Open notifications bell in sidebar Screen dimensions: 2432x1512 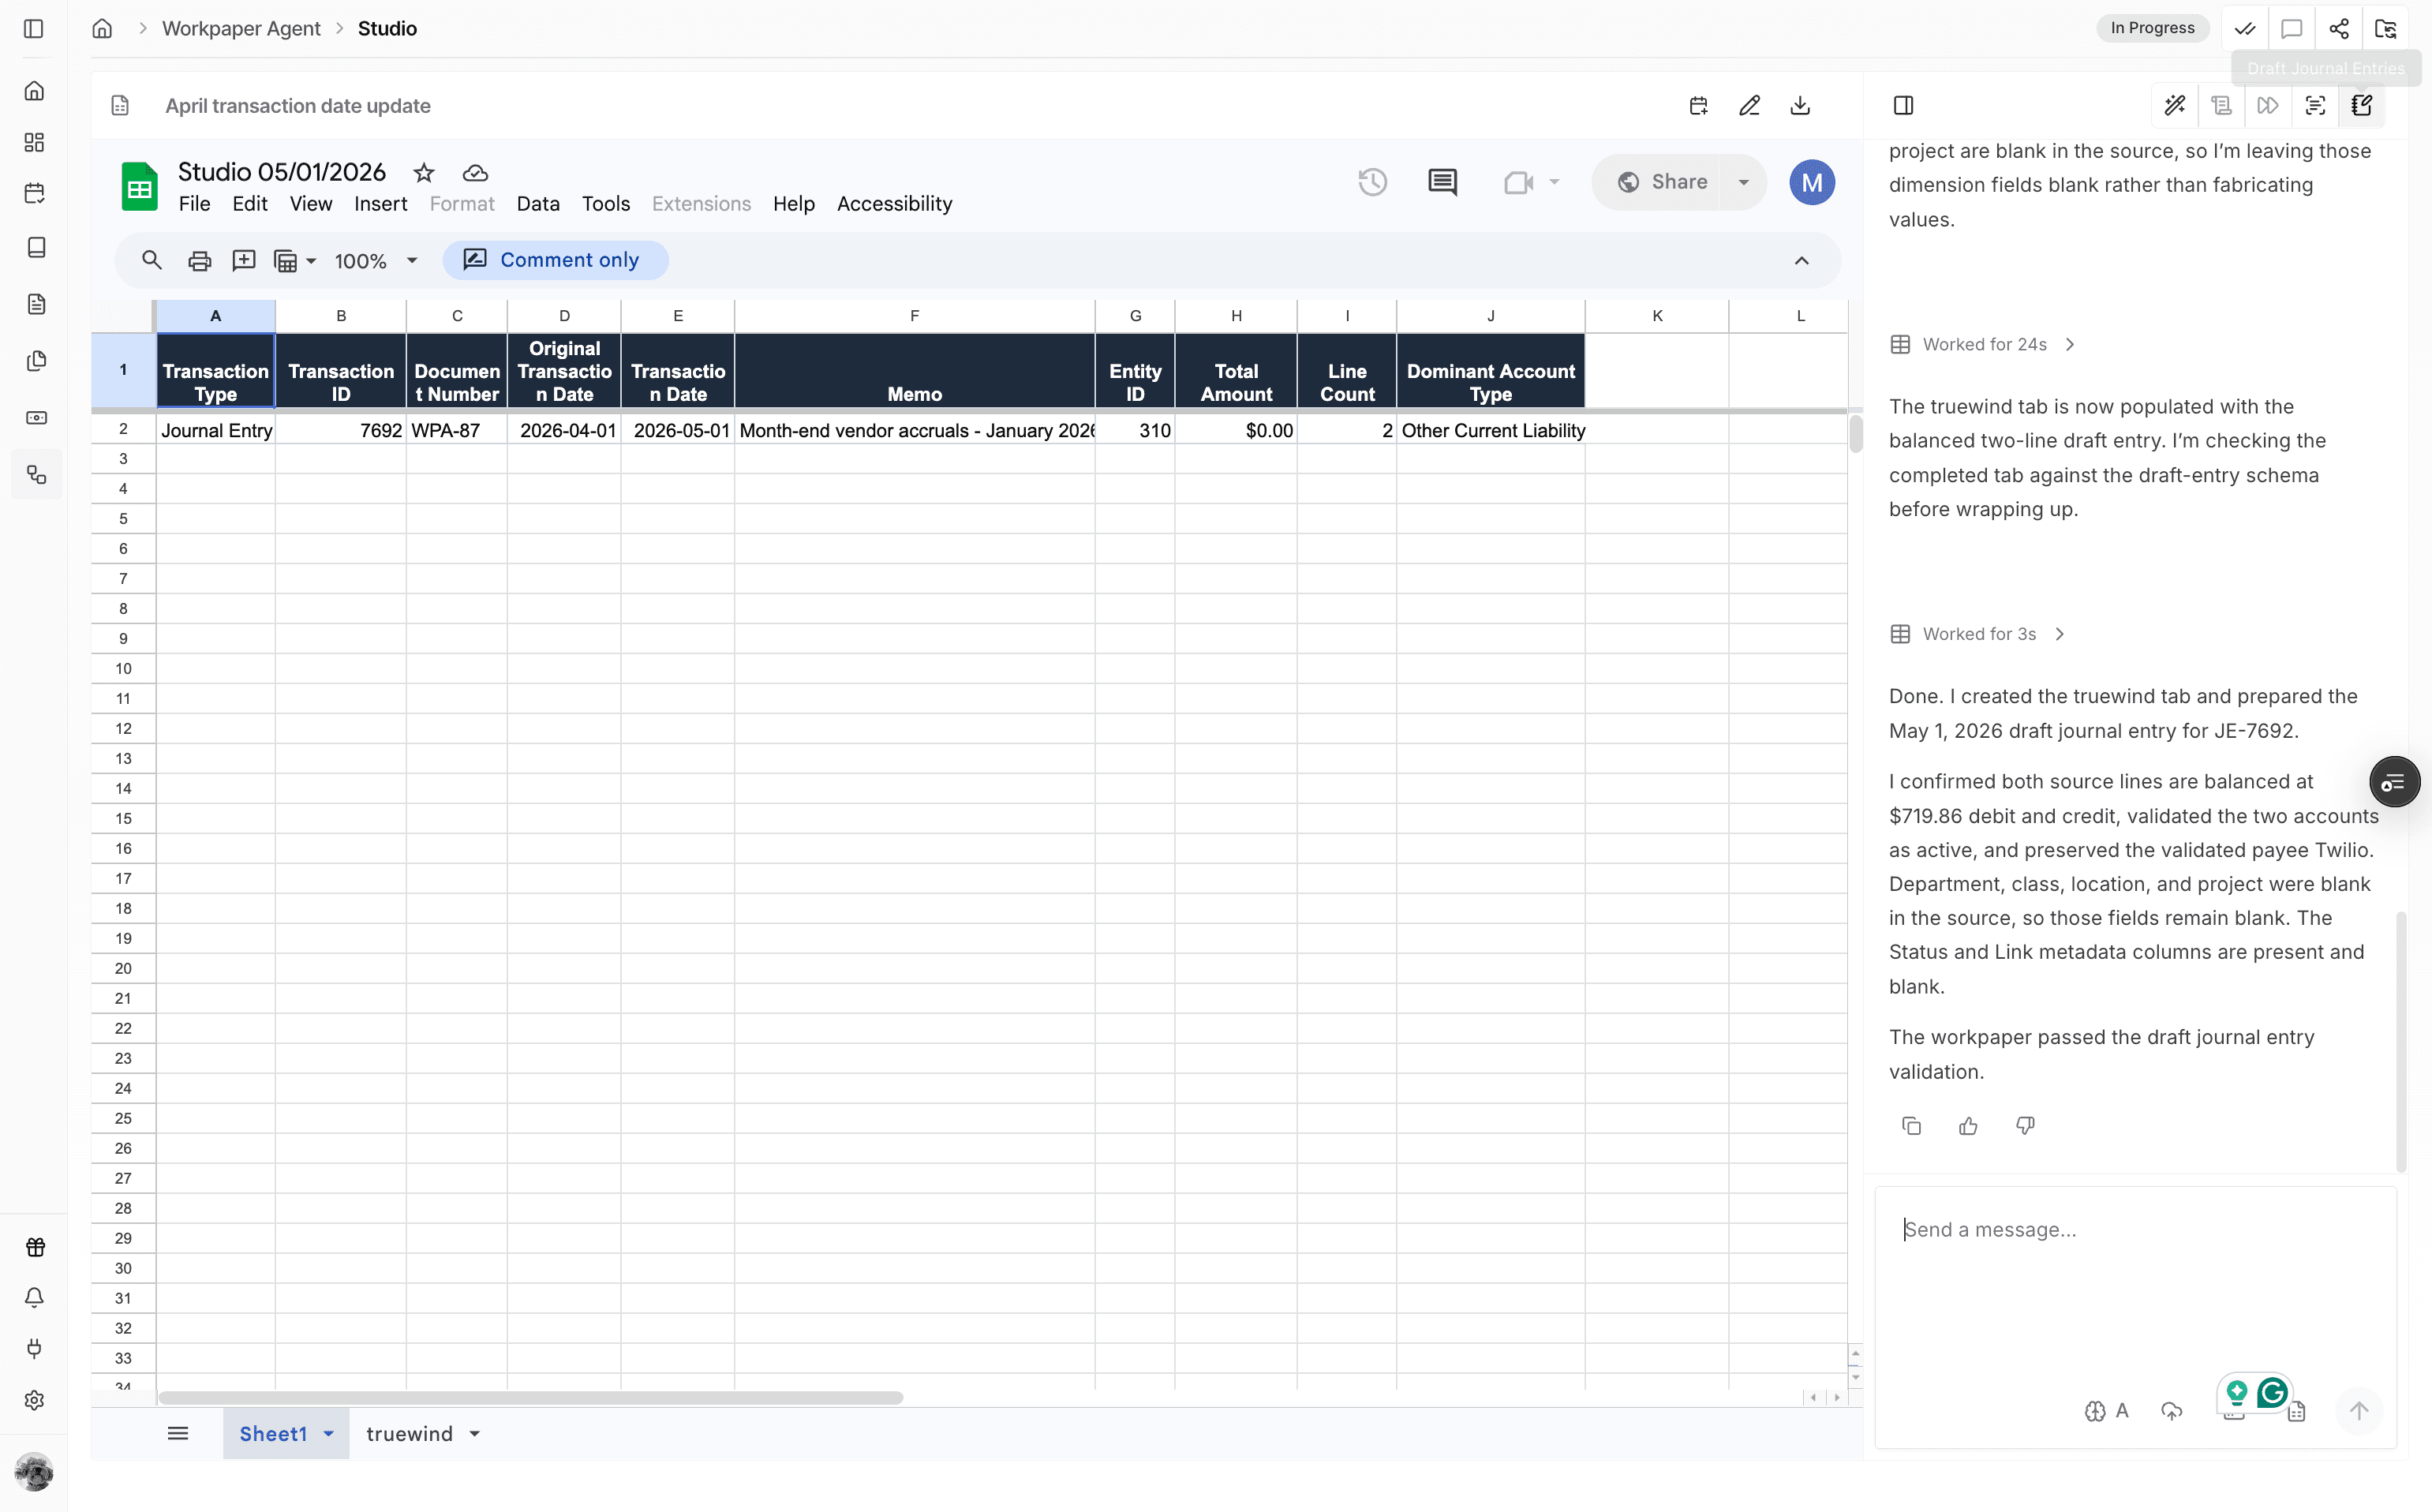pyautogui.click(x=35, y=1298)
